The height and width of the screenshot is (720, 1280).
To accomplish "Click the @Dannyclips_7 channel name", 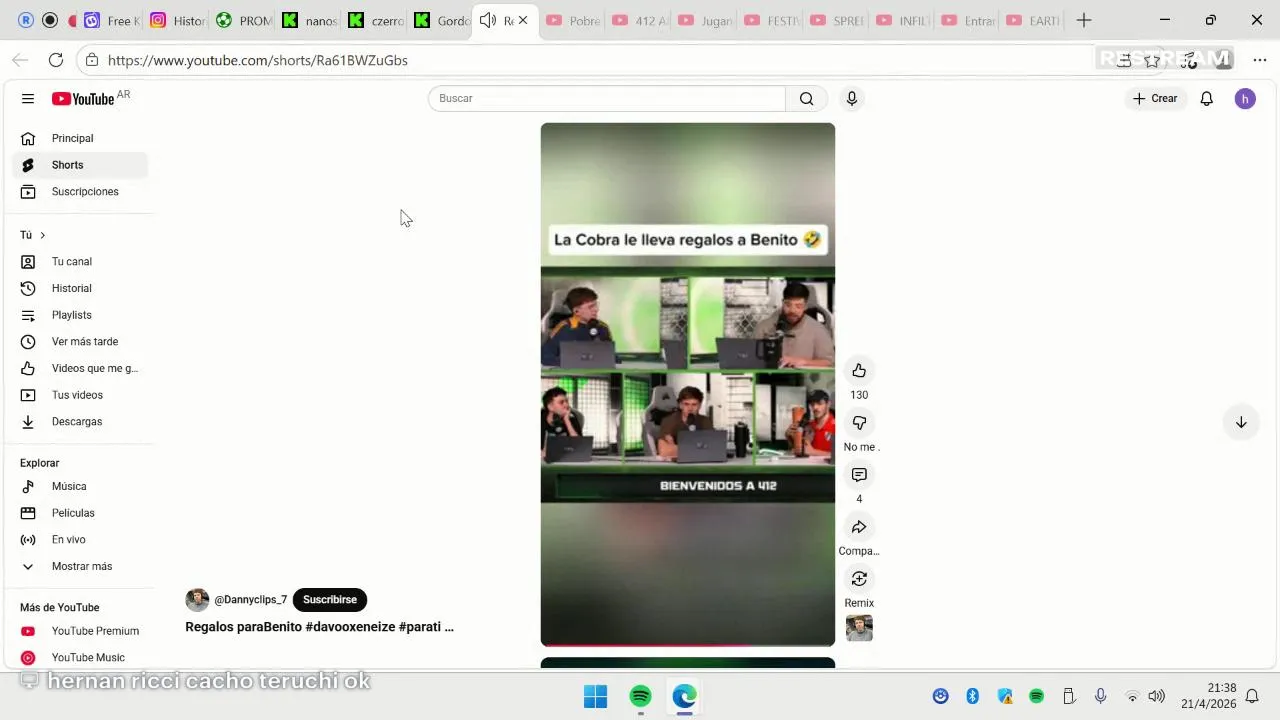I will point(250,599).
